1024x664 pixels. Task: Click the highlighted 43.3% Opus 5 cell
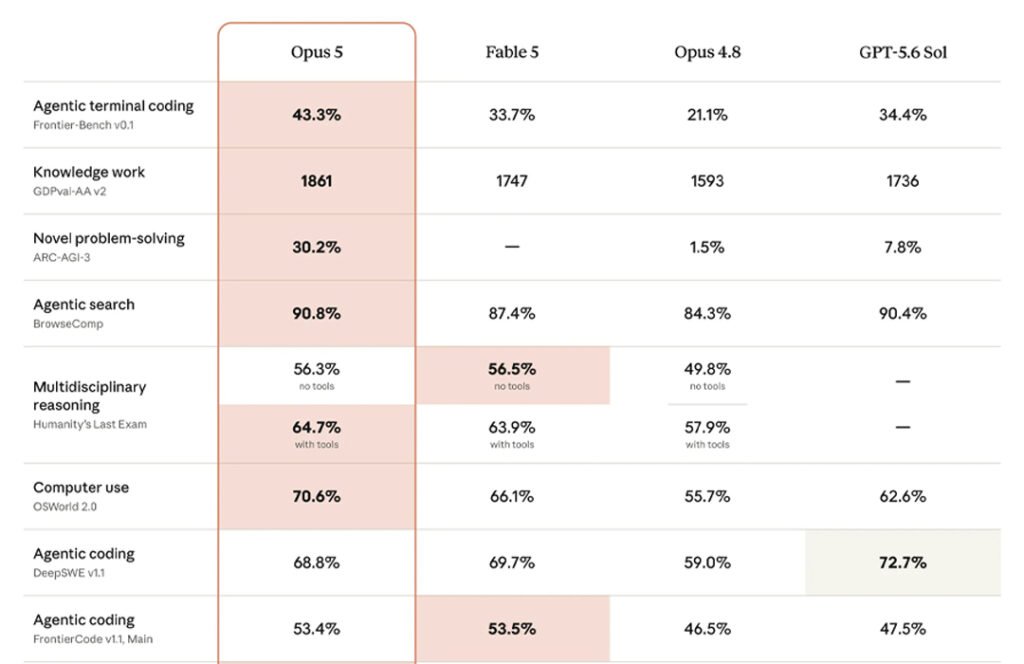(x=317, y=115)
